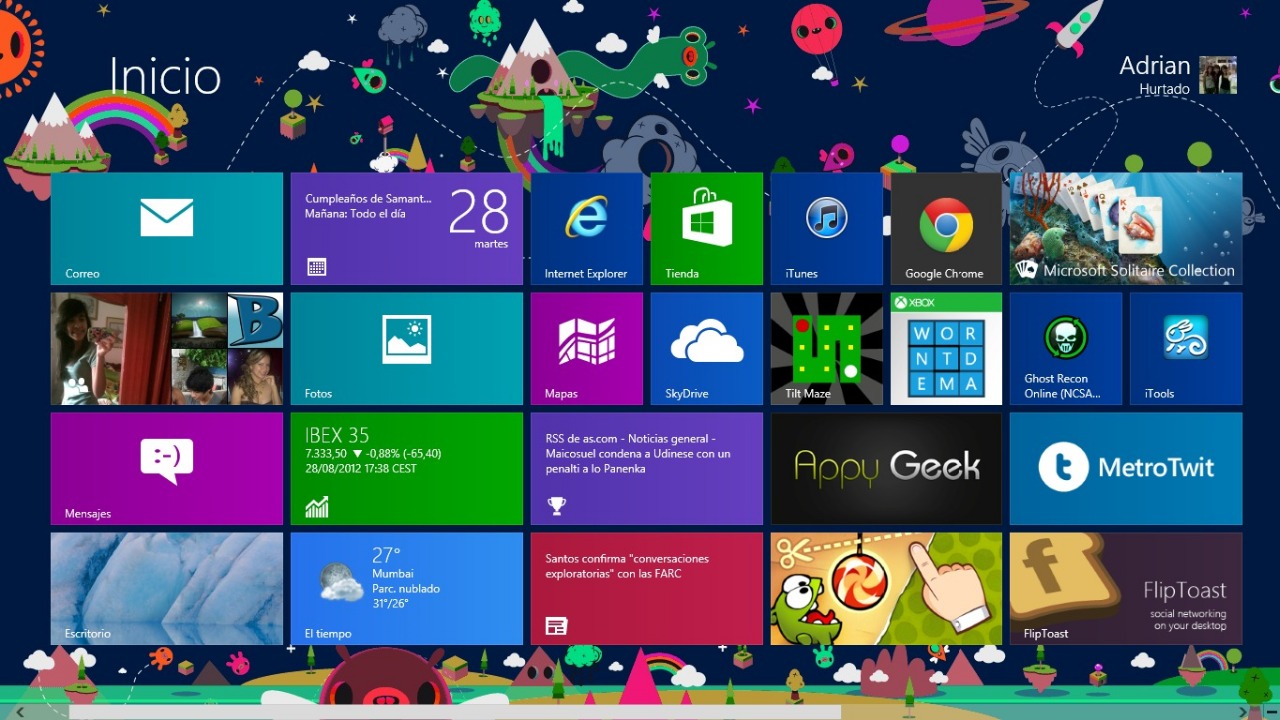Open El tiempo weather tile for Mumbai
Screen dimensions: 1280x720
coord(407,589)
